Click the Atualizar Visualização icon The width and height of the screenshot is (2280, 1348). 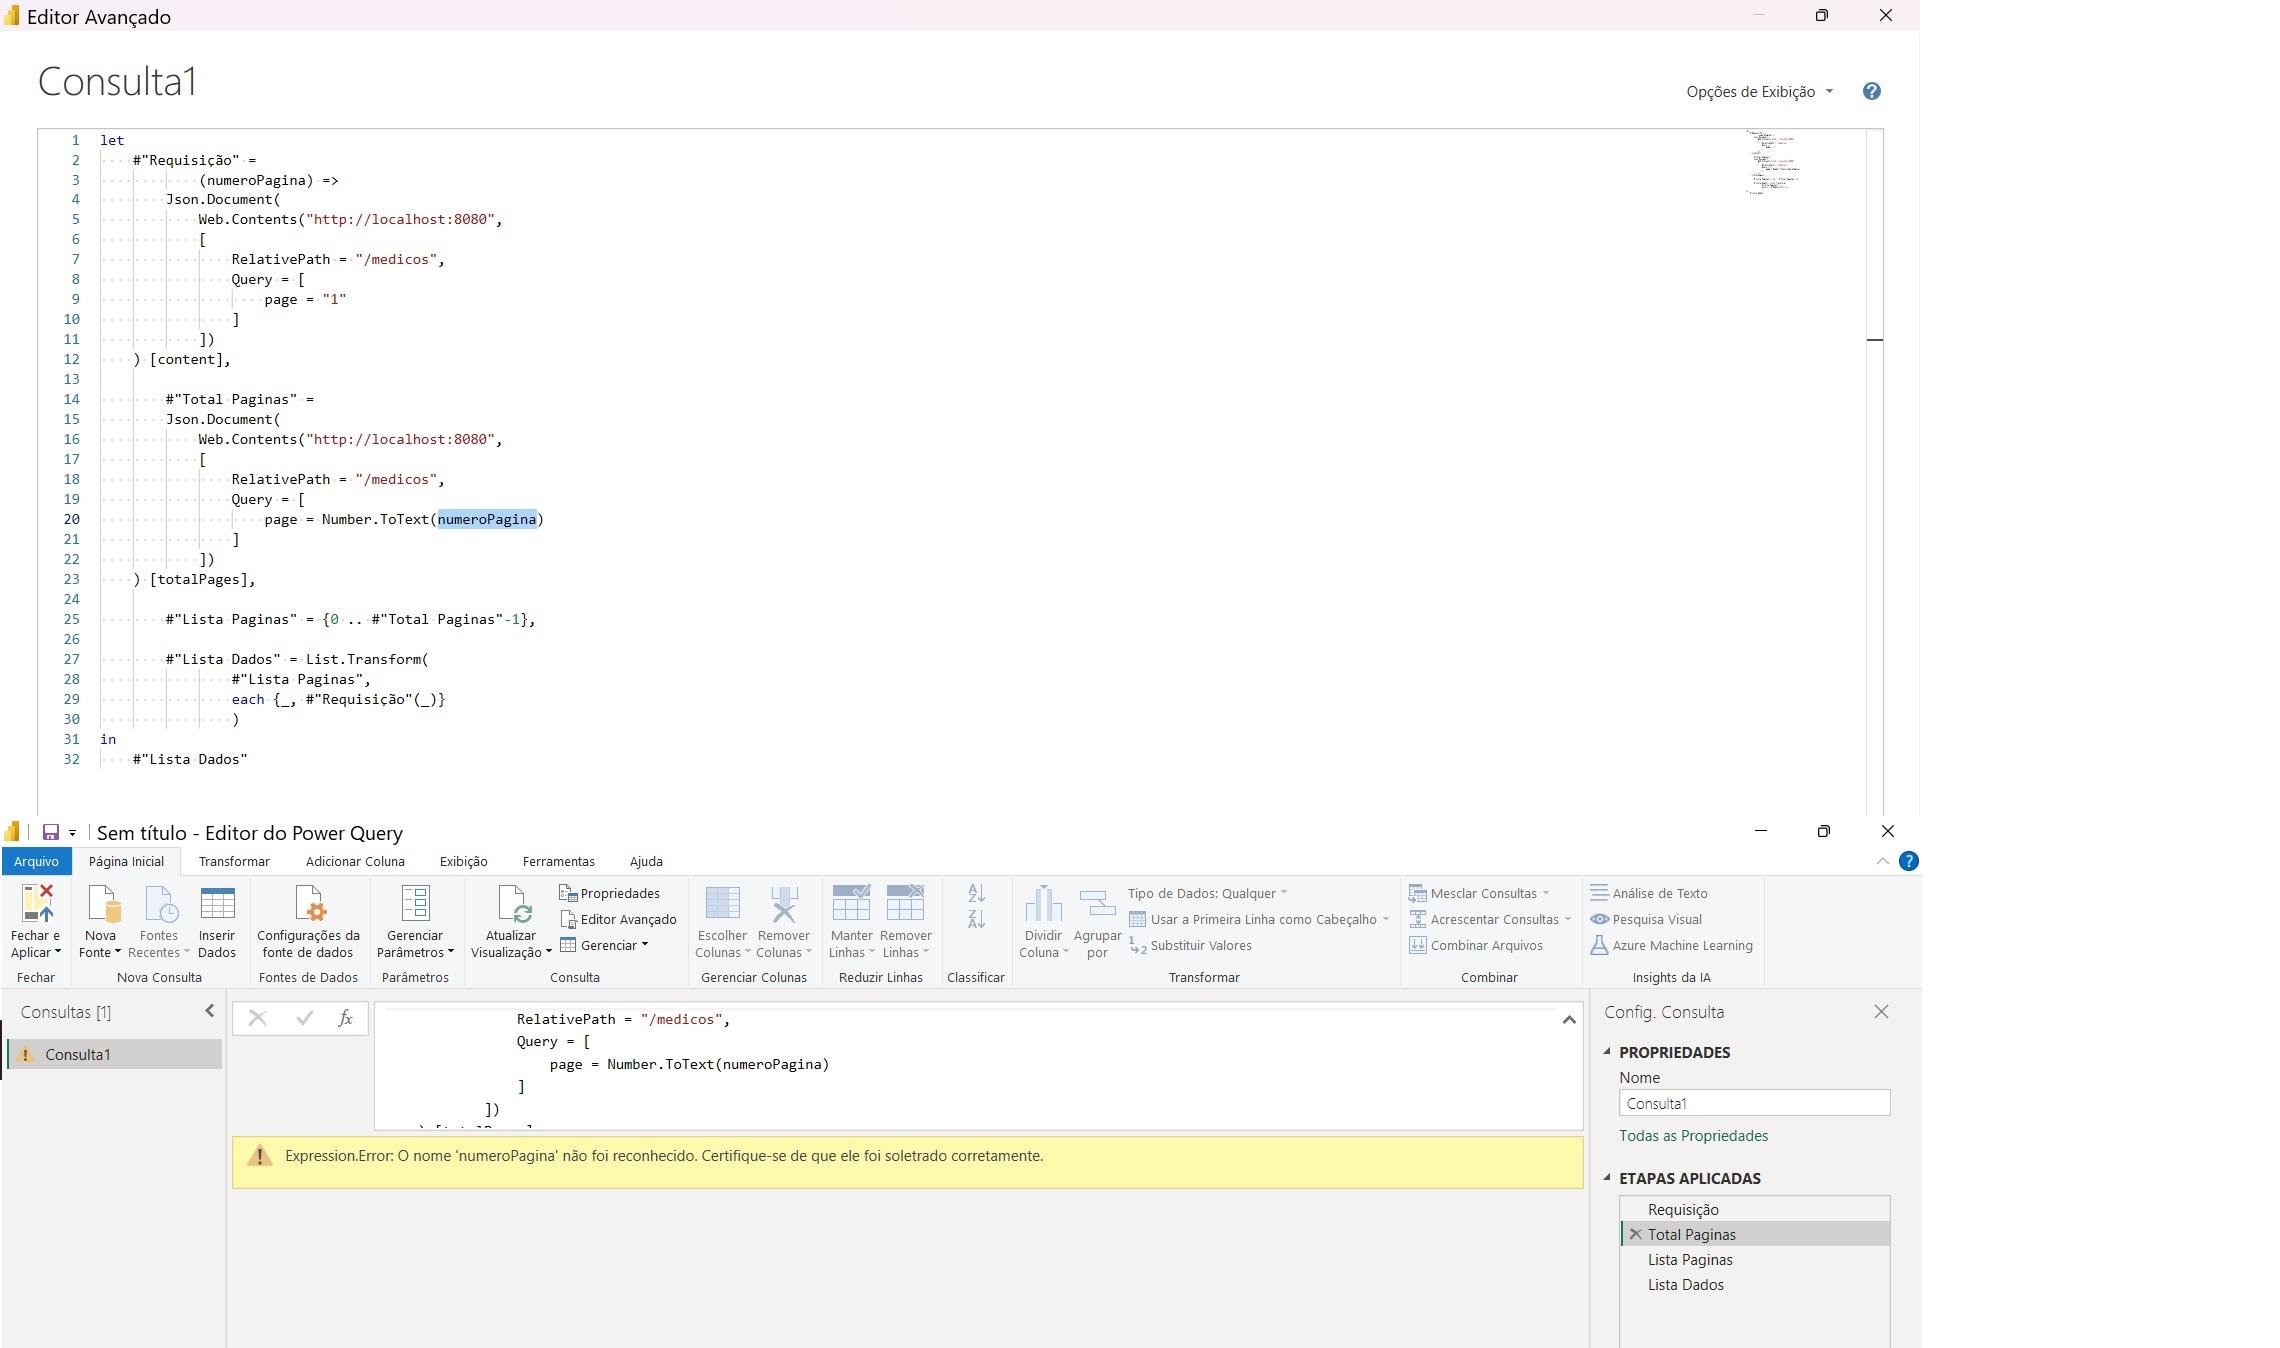pyautogui.click(x=513, y=903)
